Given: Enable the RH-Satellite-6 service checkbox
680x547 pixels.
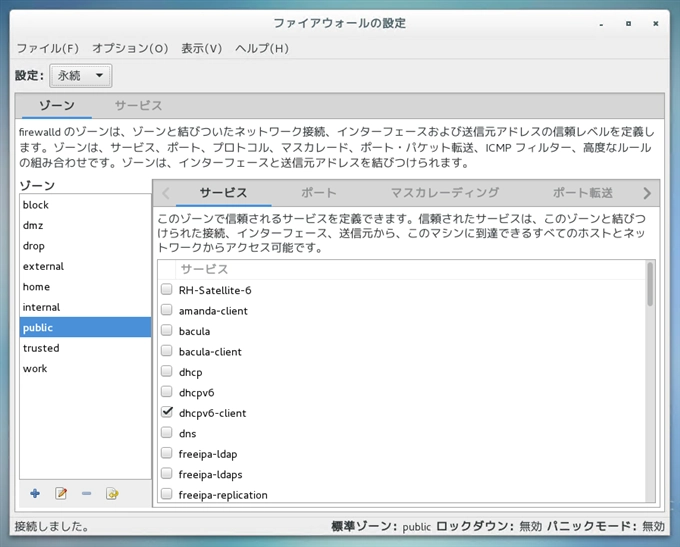Looking at the screenshot, I should (167, 289).
